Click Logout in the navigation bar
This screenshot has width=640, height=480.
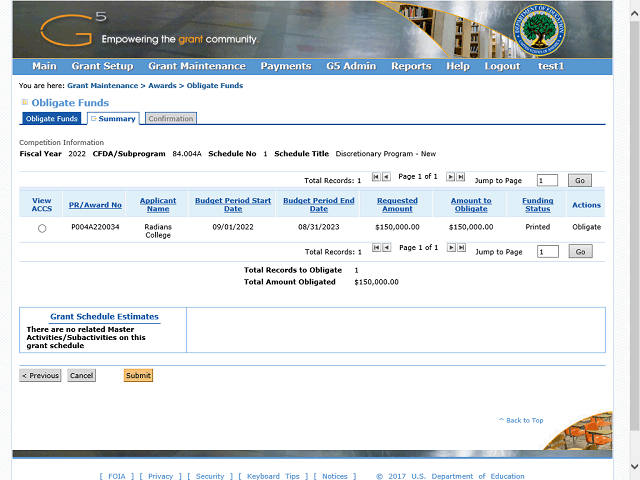tap(502, 66)
